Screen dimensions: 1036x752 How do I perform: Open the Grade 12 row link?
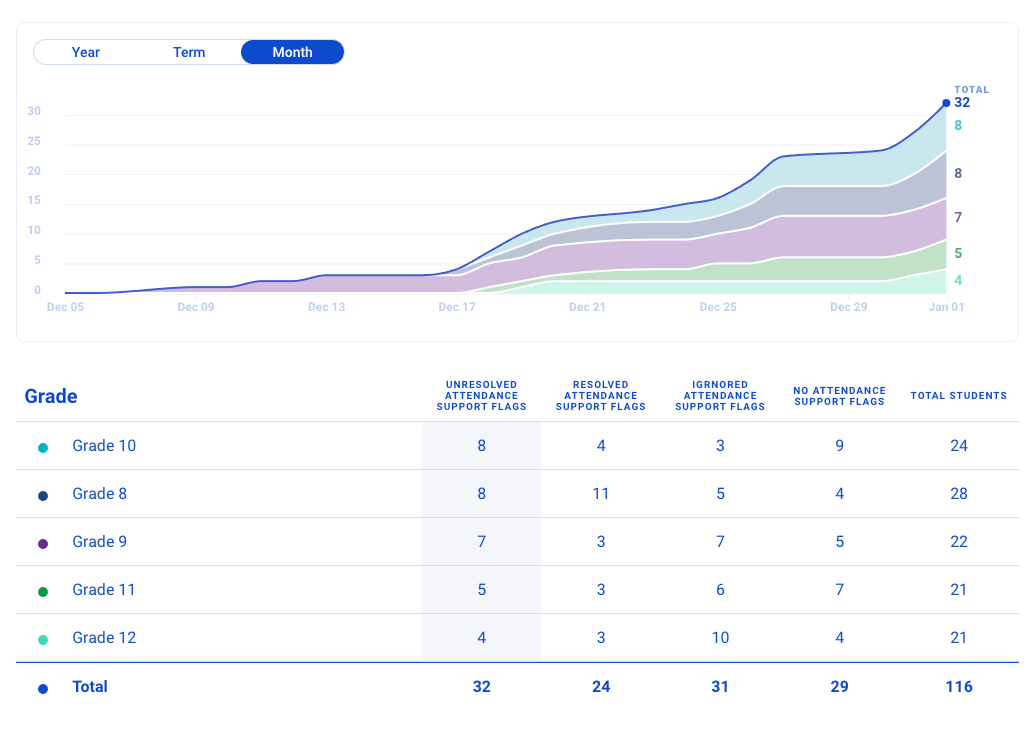[x=104, y=638]
